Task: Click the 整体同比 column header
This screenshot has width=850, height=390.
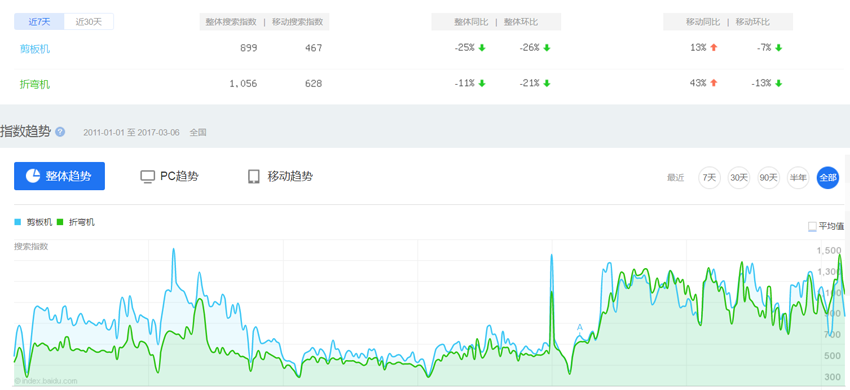Action: pos(471,22)
